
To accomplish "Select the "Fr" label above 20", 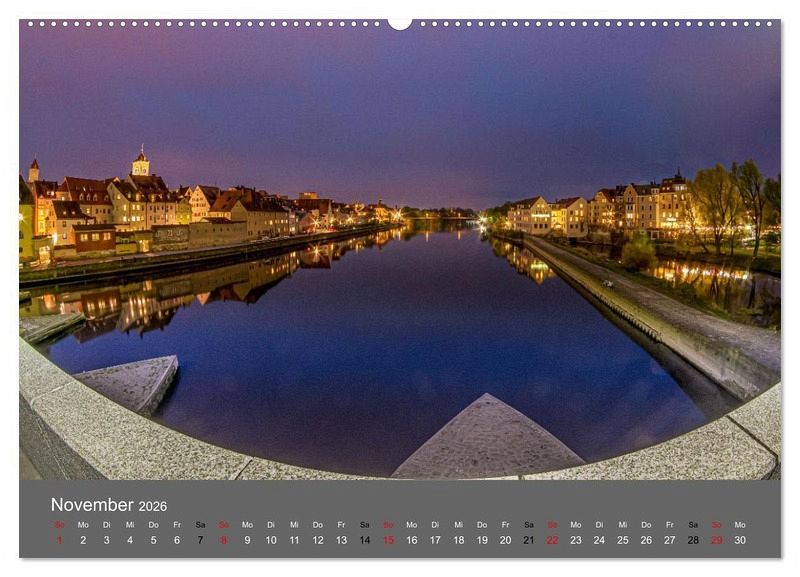I will coord(506,524).
